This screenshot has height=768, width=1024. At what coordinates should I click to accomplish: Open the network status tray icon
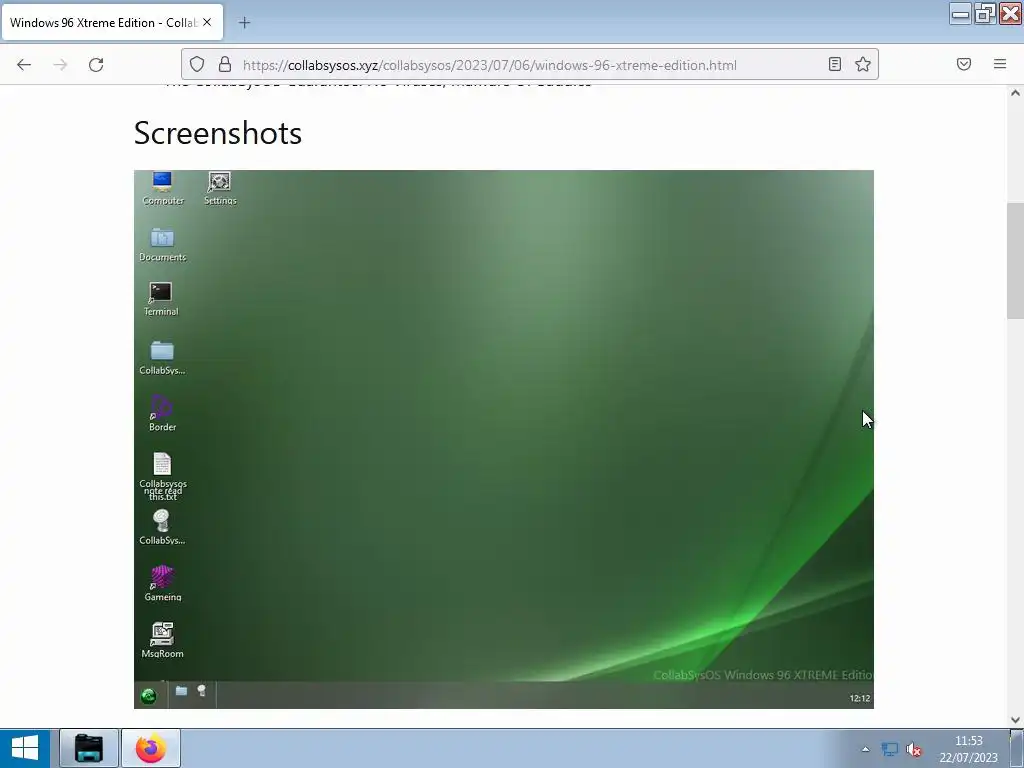coord(889,749)
